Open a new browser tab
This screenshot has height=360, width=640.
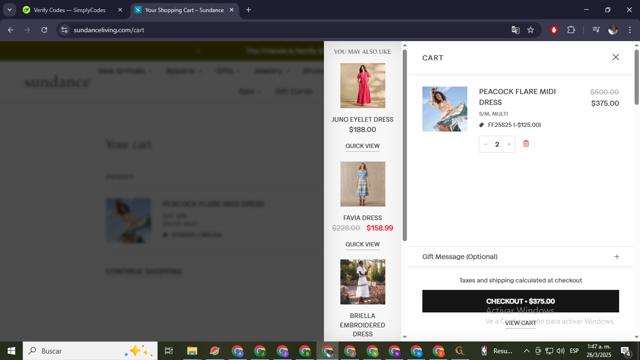[x=248, y=10]
